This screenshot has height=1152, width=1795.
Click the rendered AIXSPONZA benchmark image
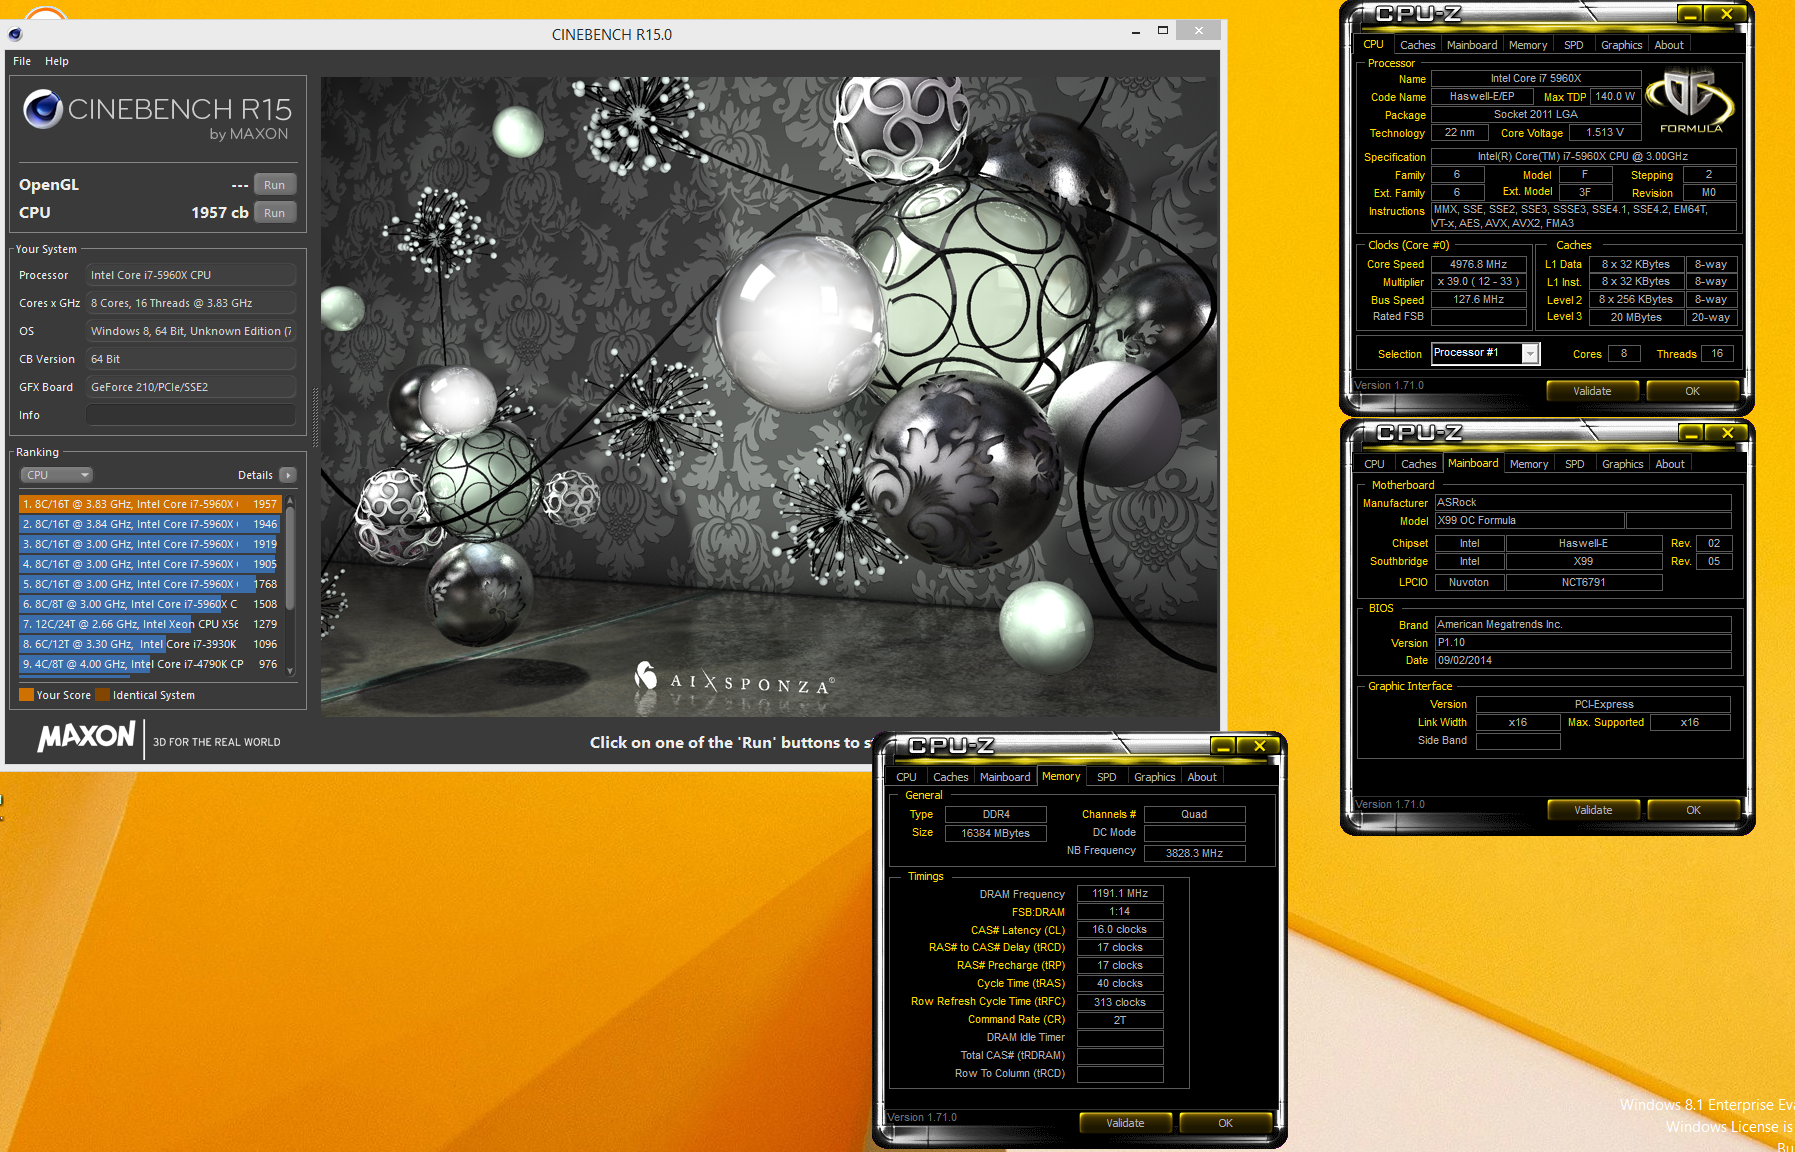(769, 397)
